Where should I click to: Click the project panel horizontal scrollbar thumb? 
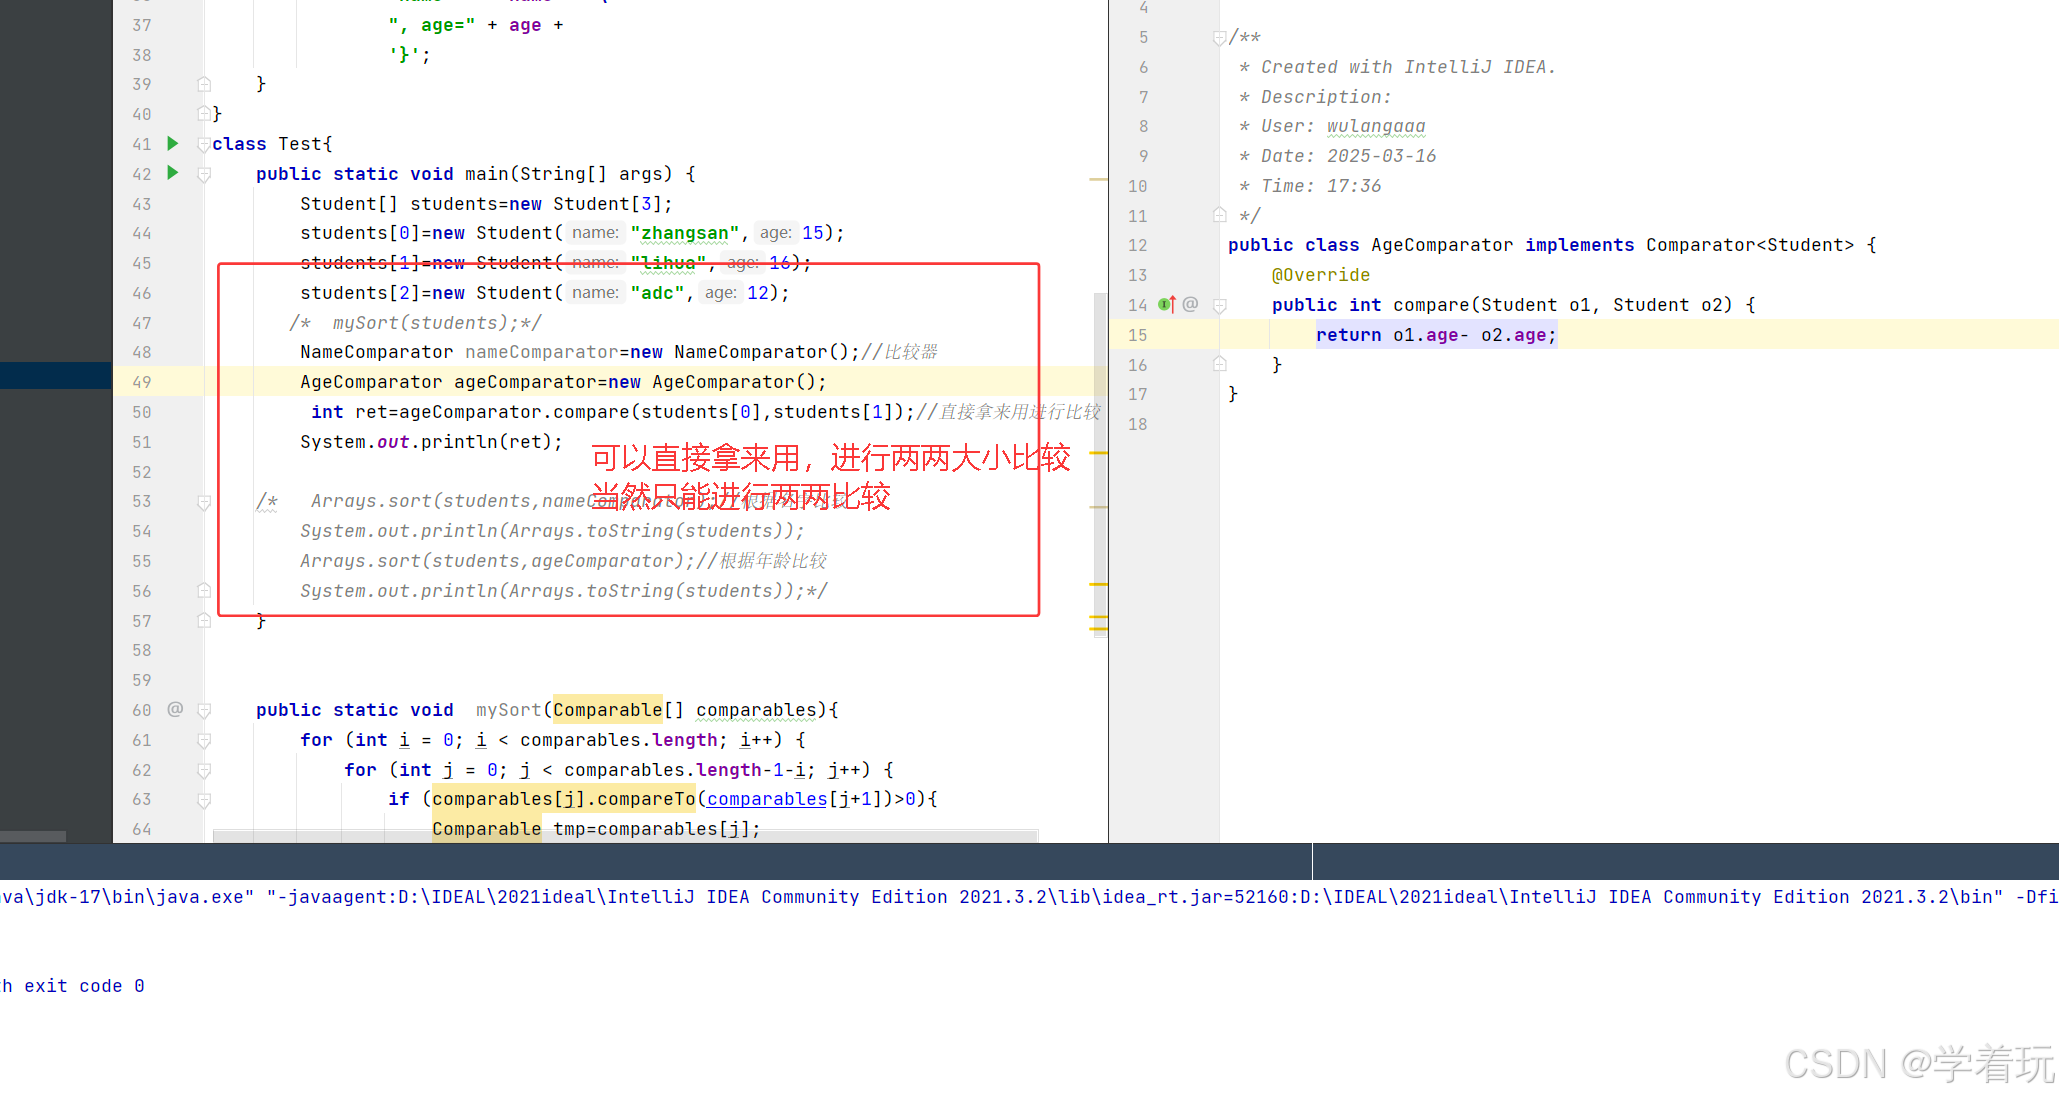click(x=33, y=836)
